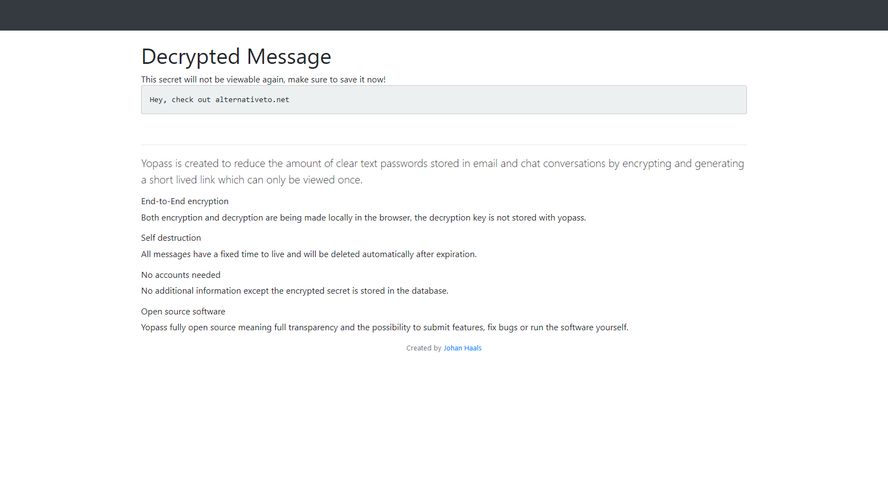Image resolution: width=888 pixels, height=500 pixels.
Task: Click the 'alternativeto.net' text in the secret
Action: 252,100
